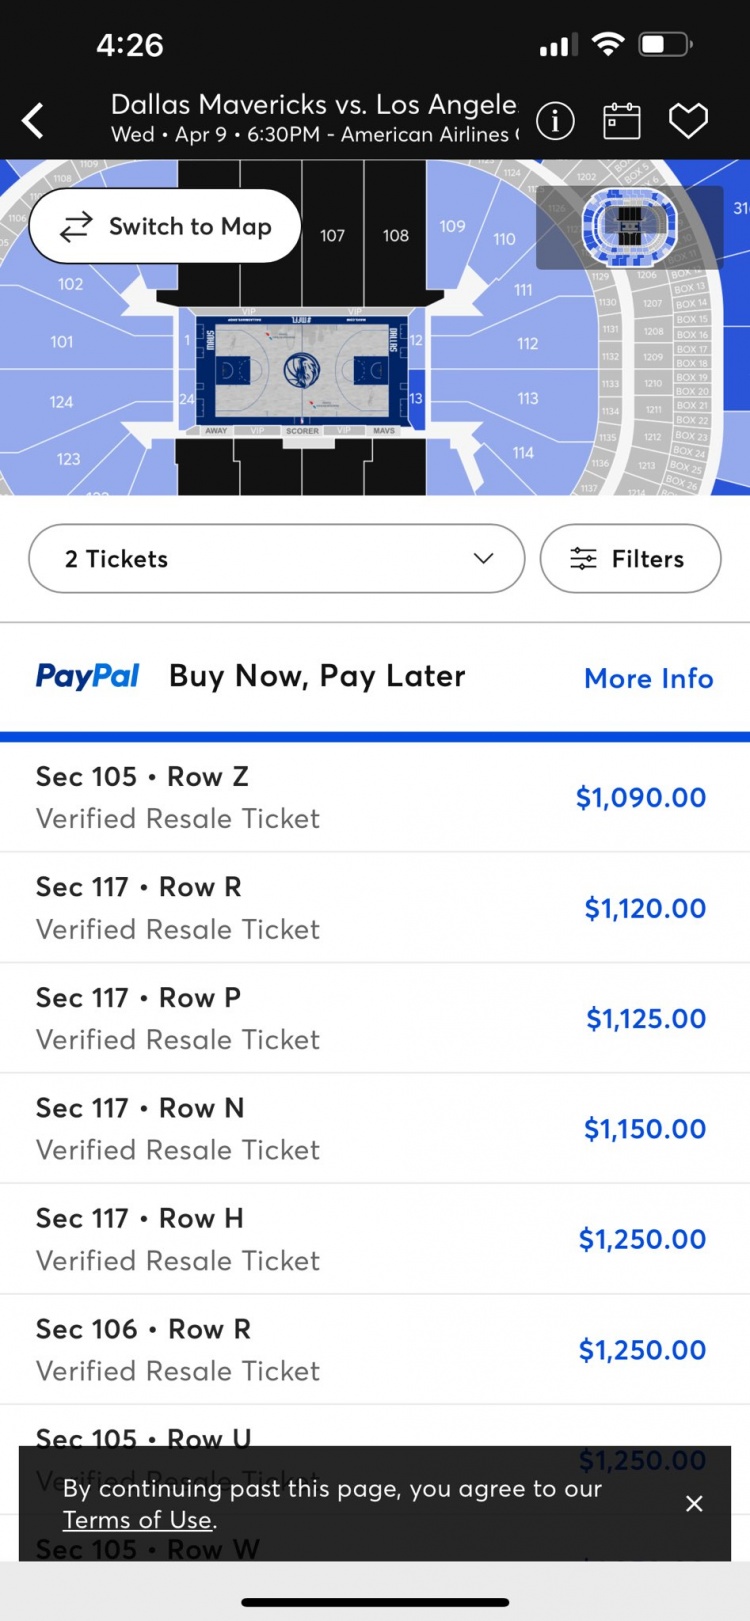The height and width of the screenshot is (1621, 750).
Task: Click the sliders icon beside Filters
Action: 583,559
